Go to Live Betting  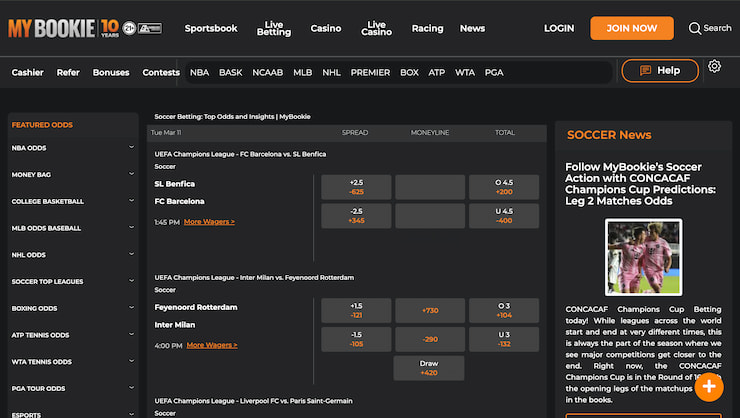point(274,28)
